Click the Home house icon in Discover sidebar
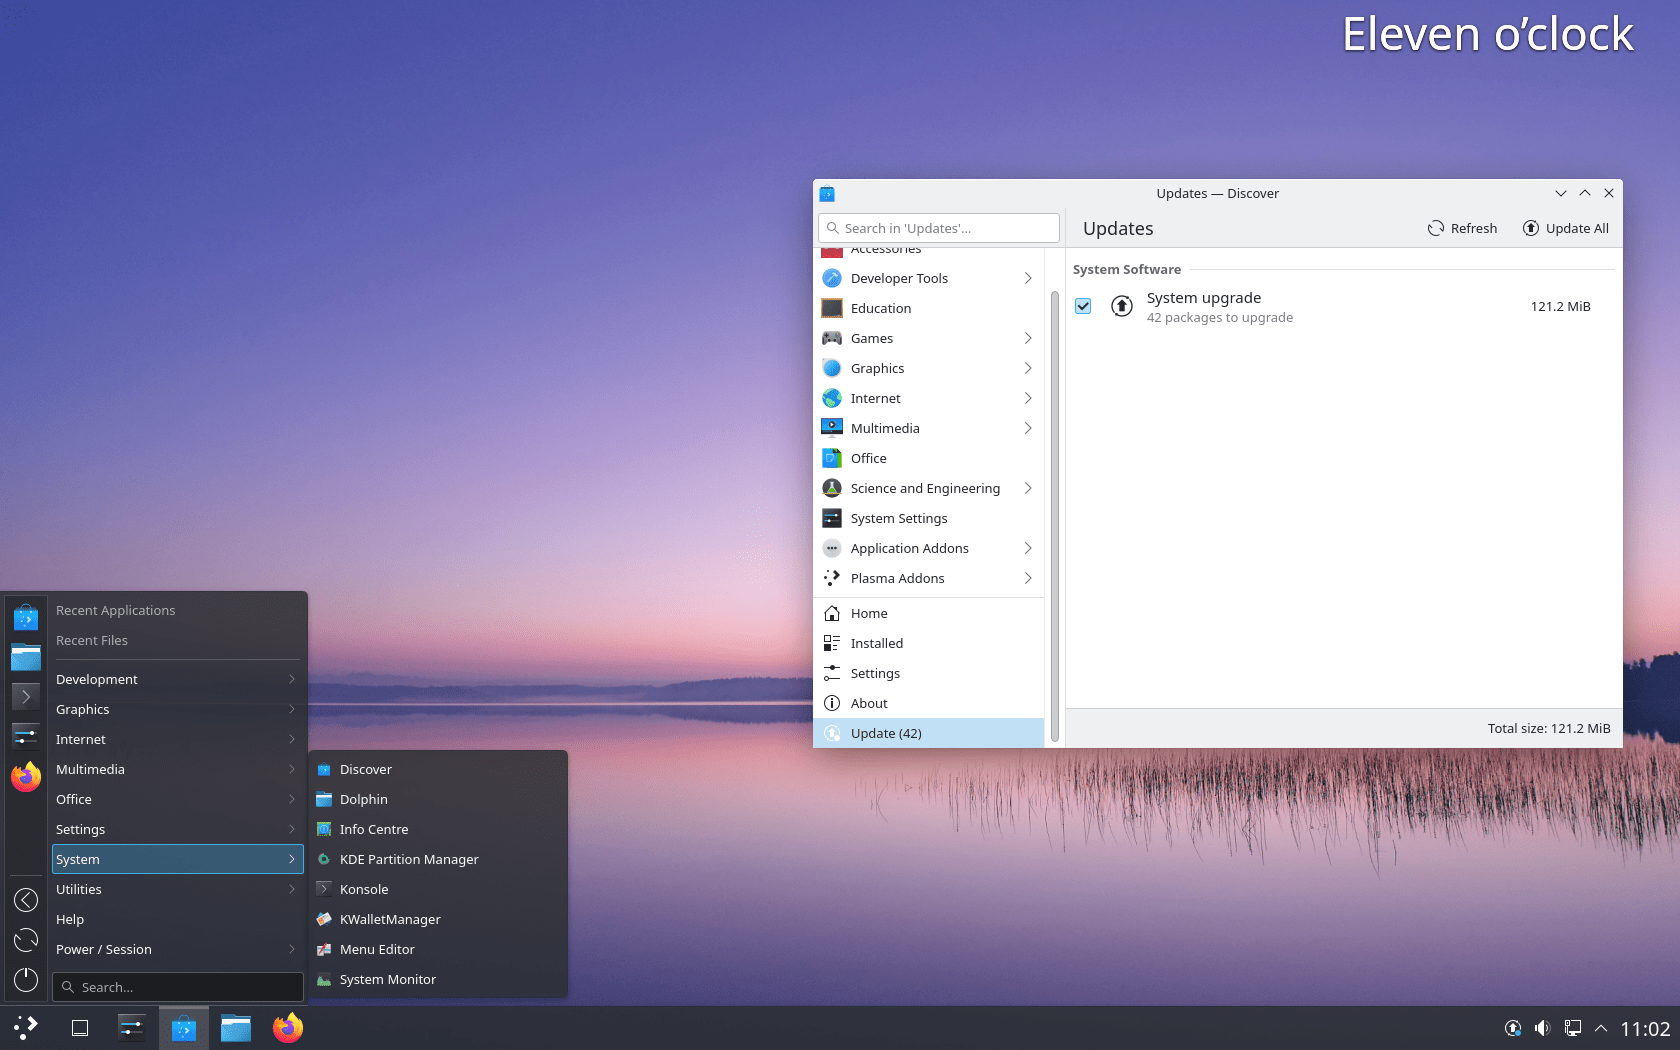Screen dimensions: 1680x1050 (x=832, y=613)
